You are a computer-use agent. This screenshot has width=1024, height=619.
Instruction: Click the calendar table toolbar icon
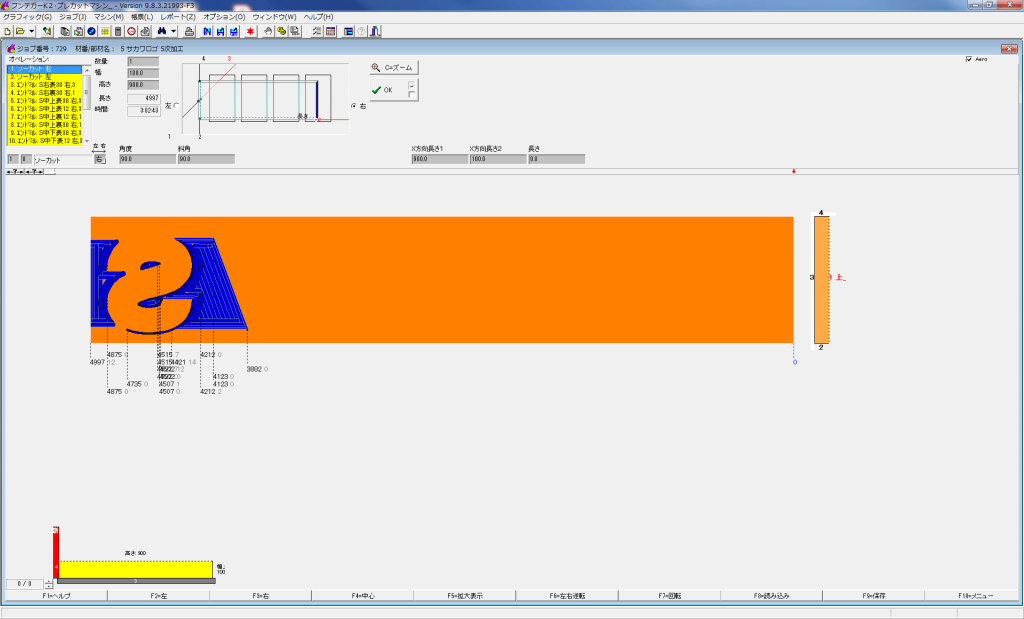tap(330, 31)
